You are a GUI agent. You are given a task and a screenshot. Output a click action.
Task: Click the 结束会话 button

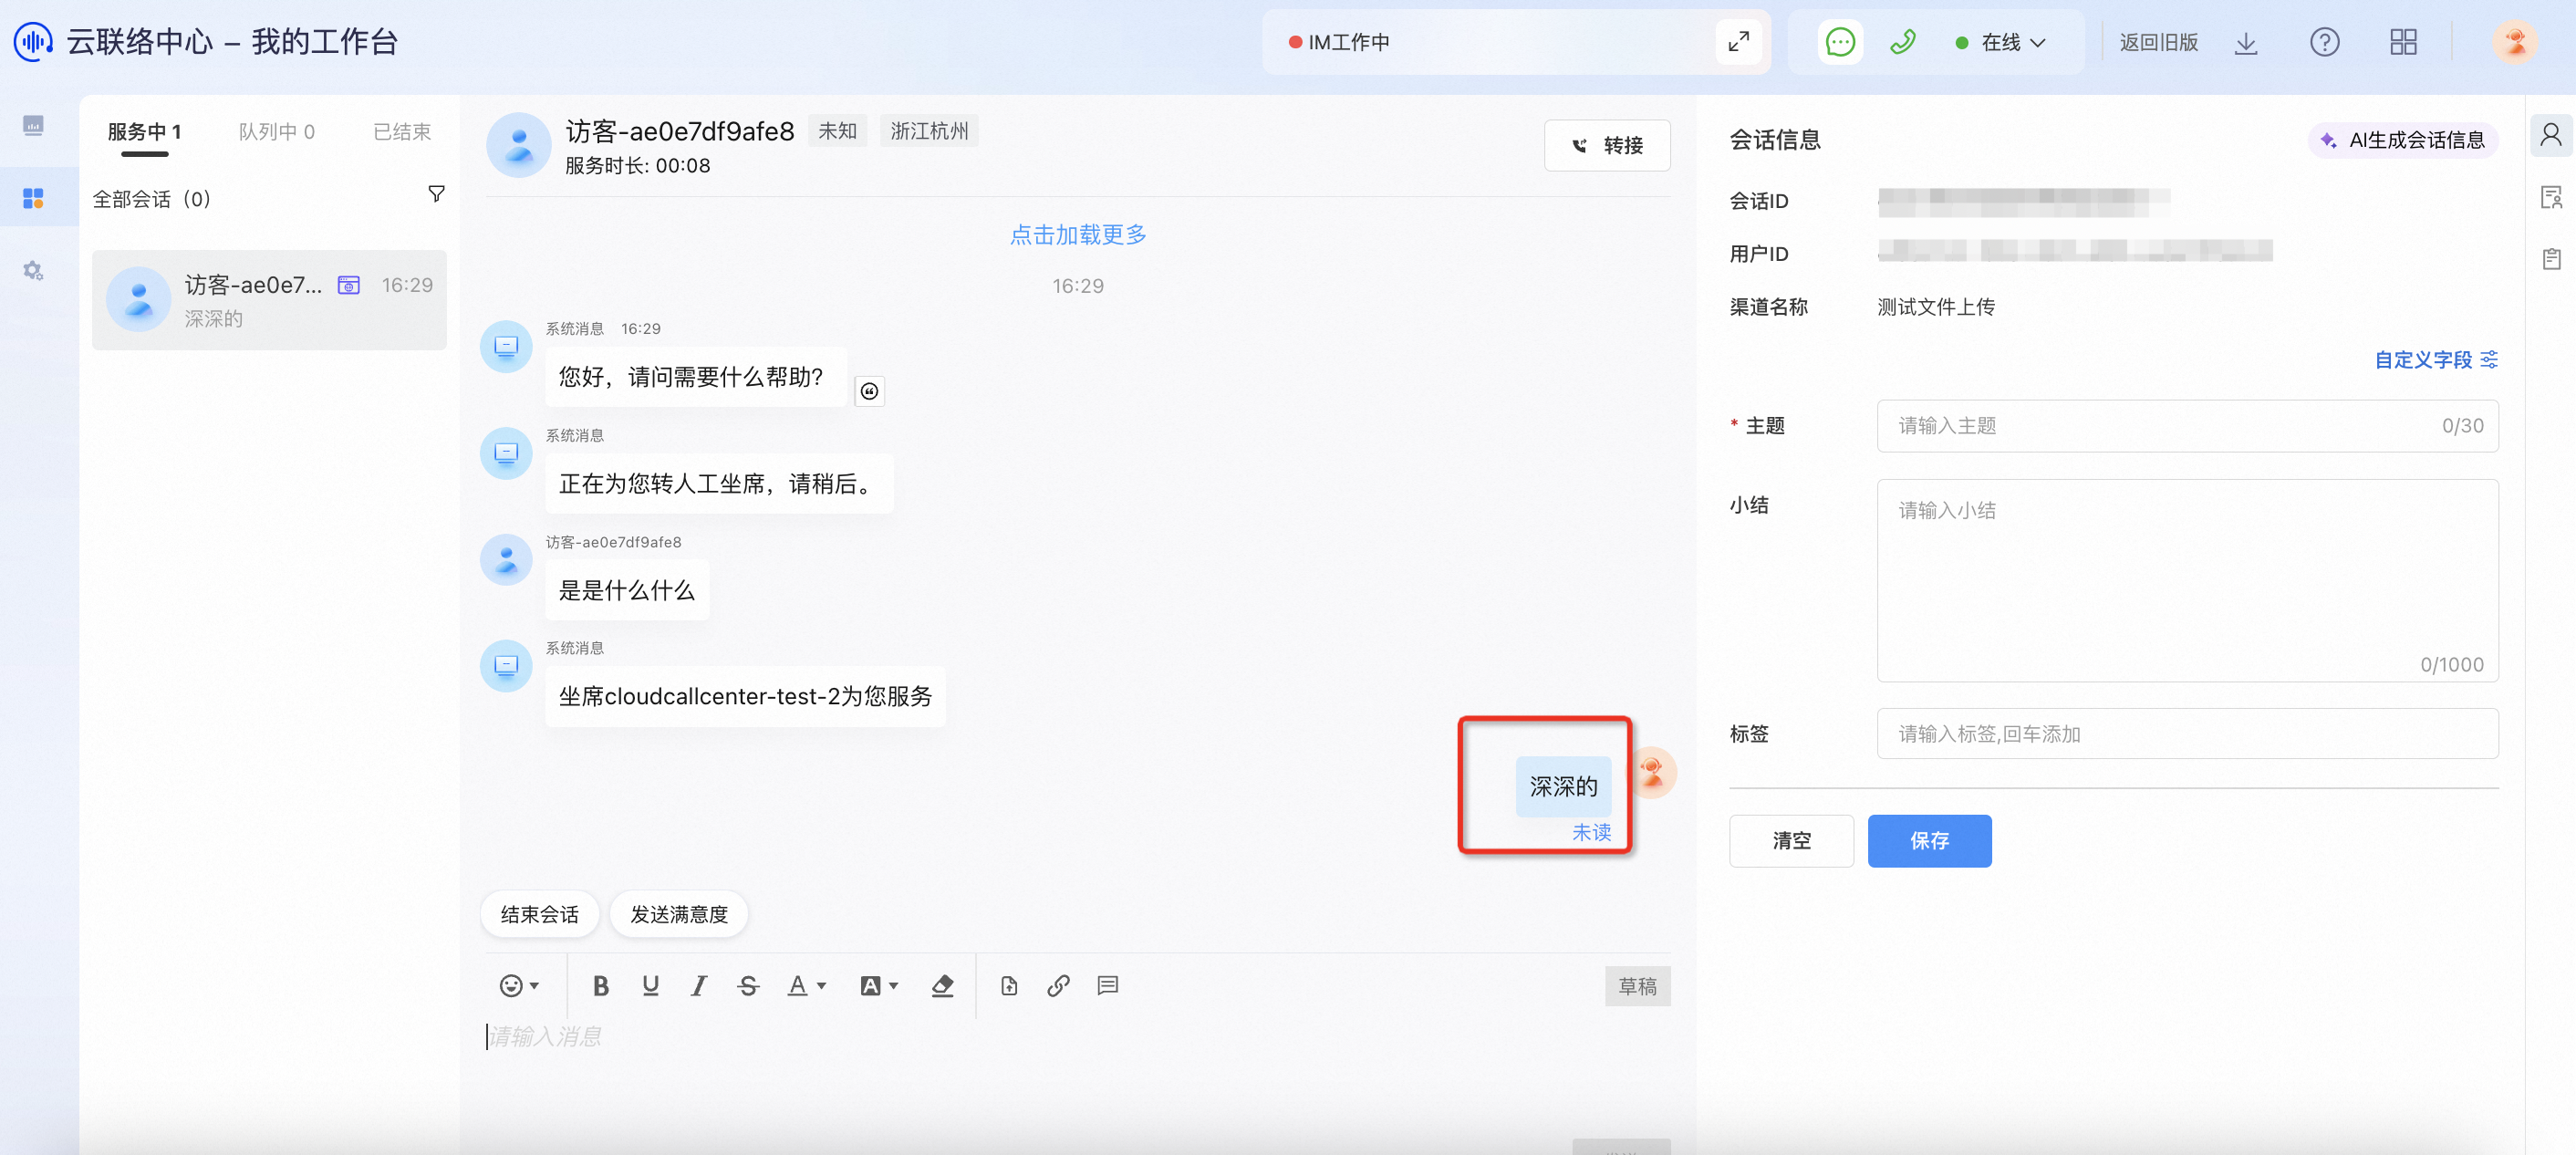click(x=540, y=914)
